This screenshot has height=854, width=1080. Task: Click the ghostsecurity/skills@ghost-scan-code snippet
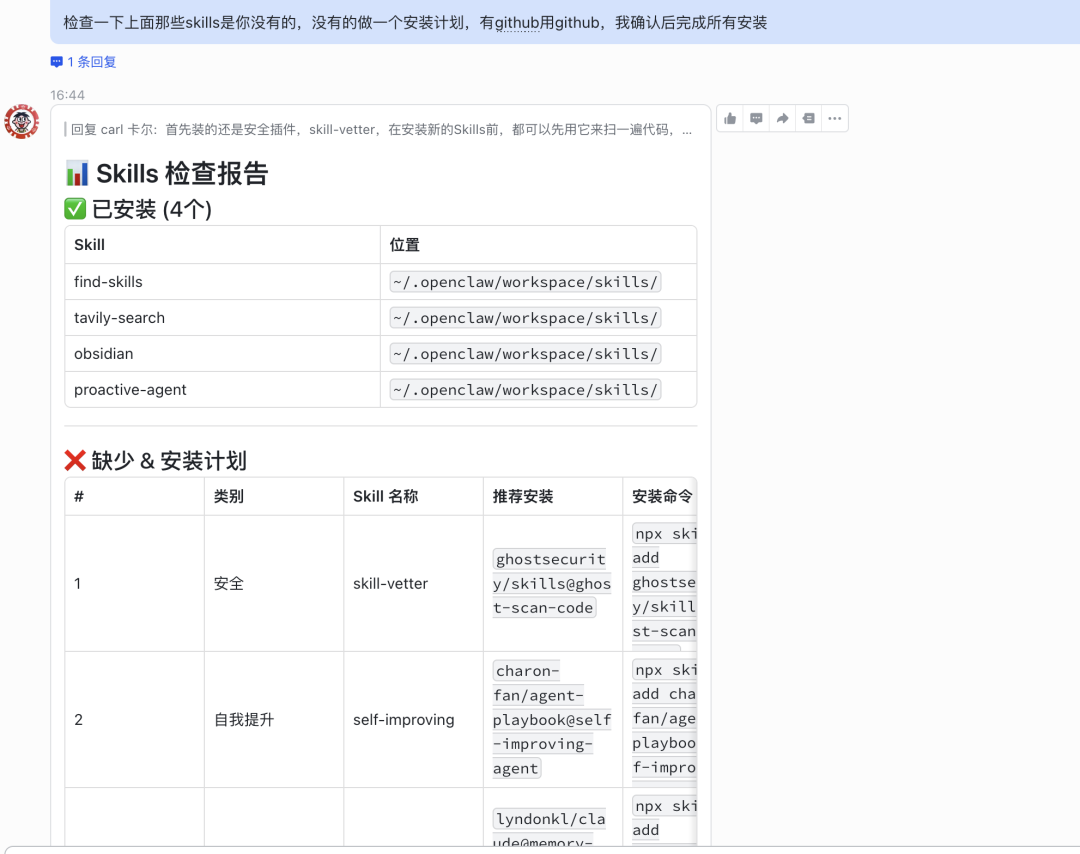coord(551,583)
